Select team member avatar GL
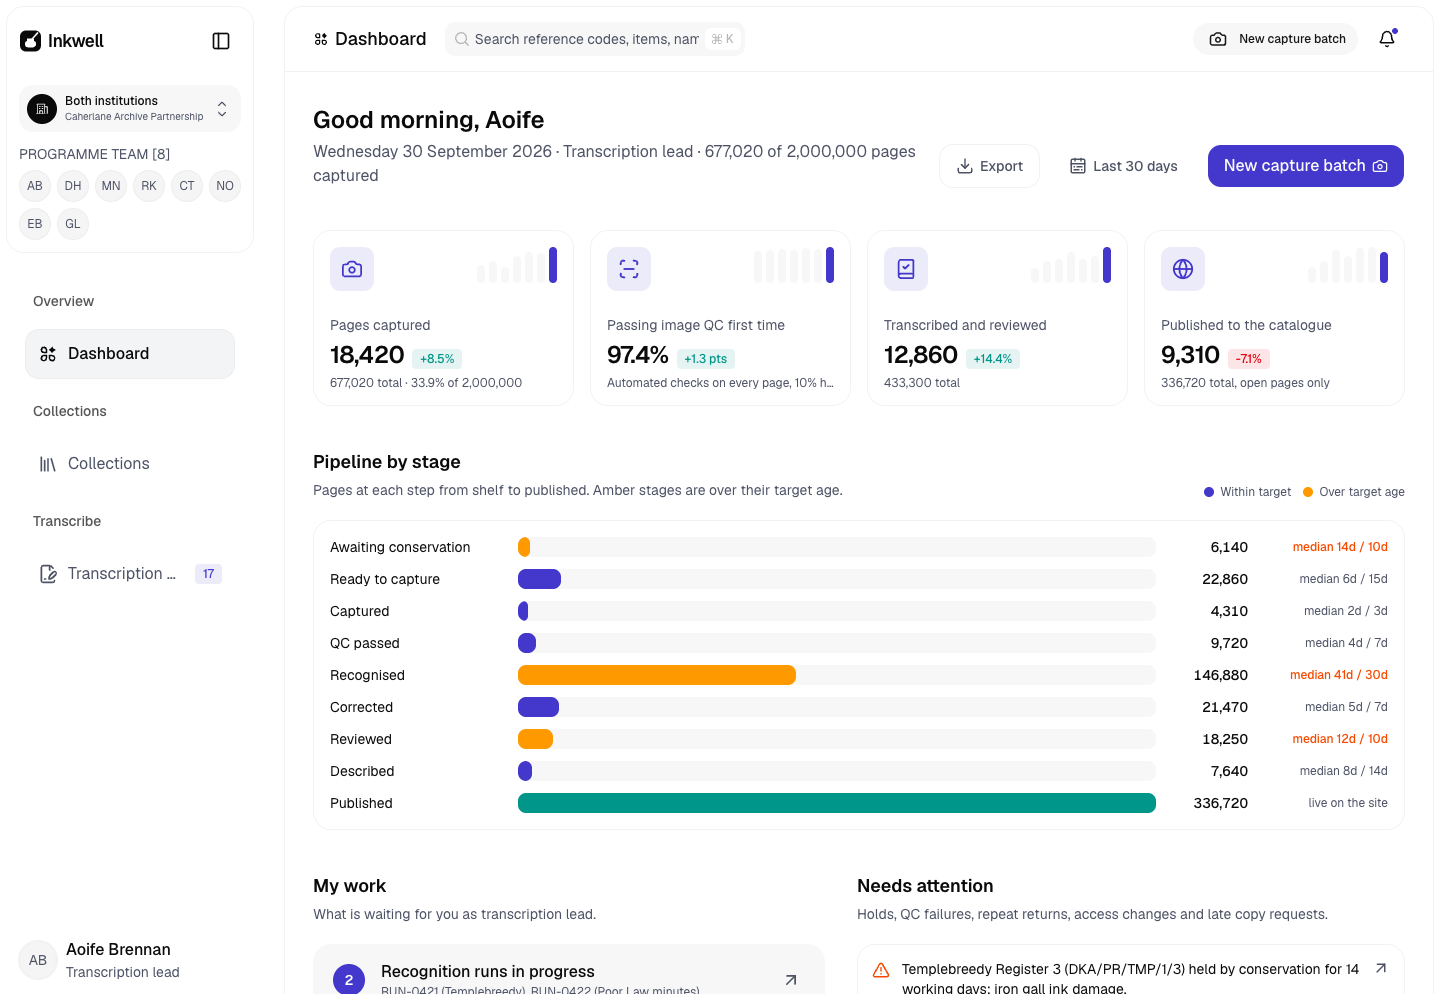The width and height of the screenshot is (1440, 1000). click(73, 224)
